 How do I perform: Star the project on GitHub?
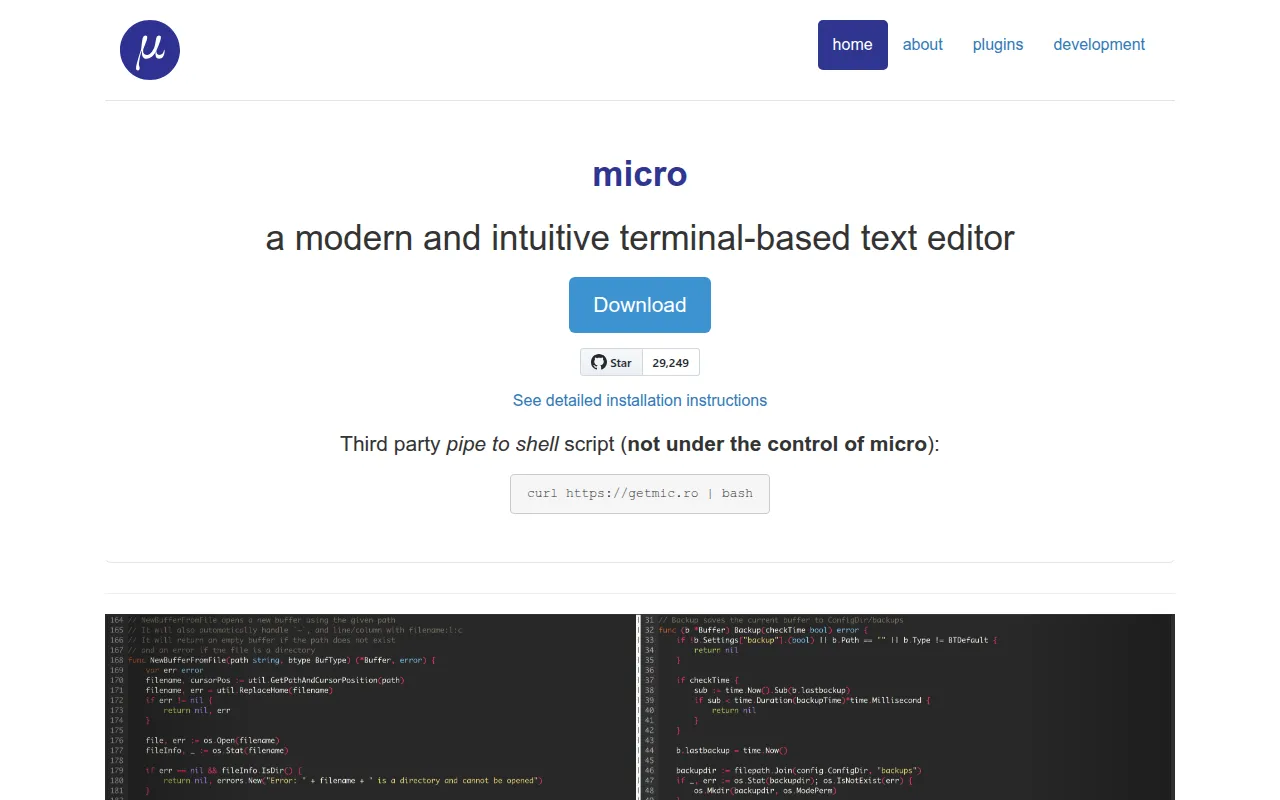611,362
